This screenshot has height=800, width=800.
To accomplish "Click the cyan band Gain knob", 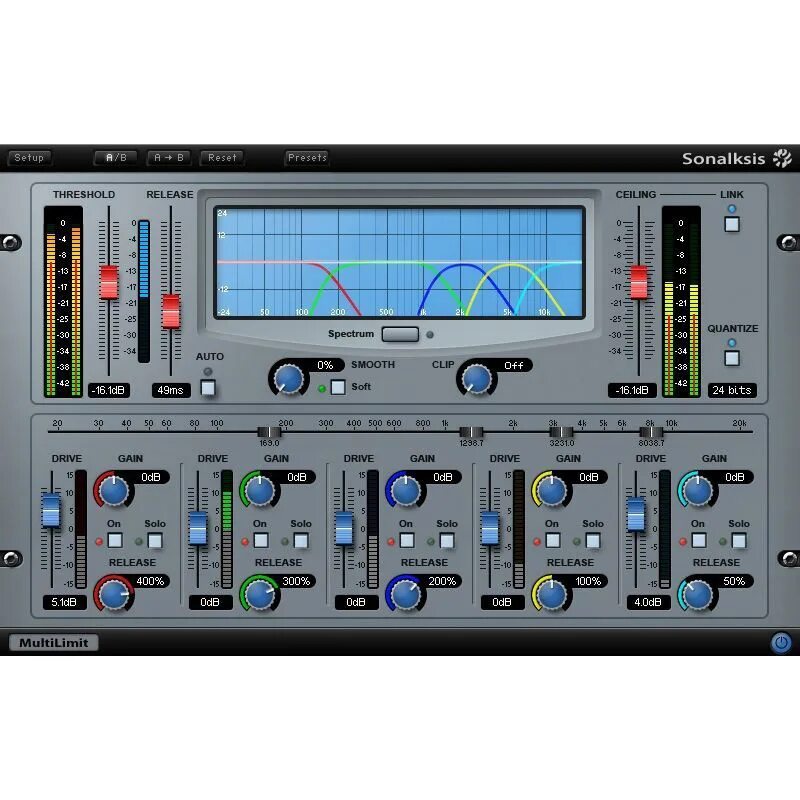I will tap(697, 491).
